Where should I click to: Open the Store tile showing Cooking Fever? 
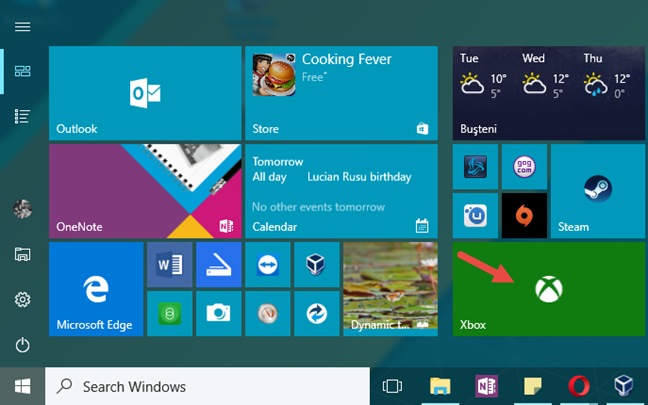coord(341,93)
